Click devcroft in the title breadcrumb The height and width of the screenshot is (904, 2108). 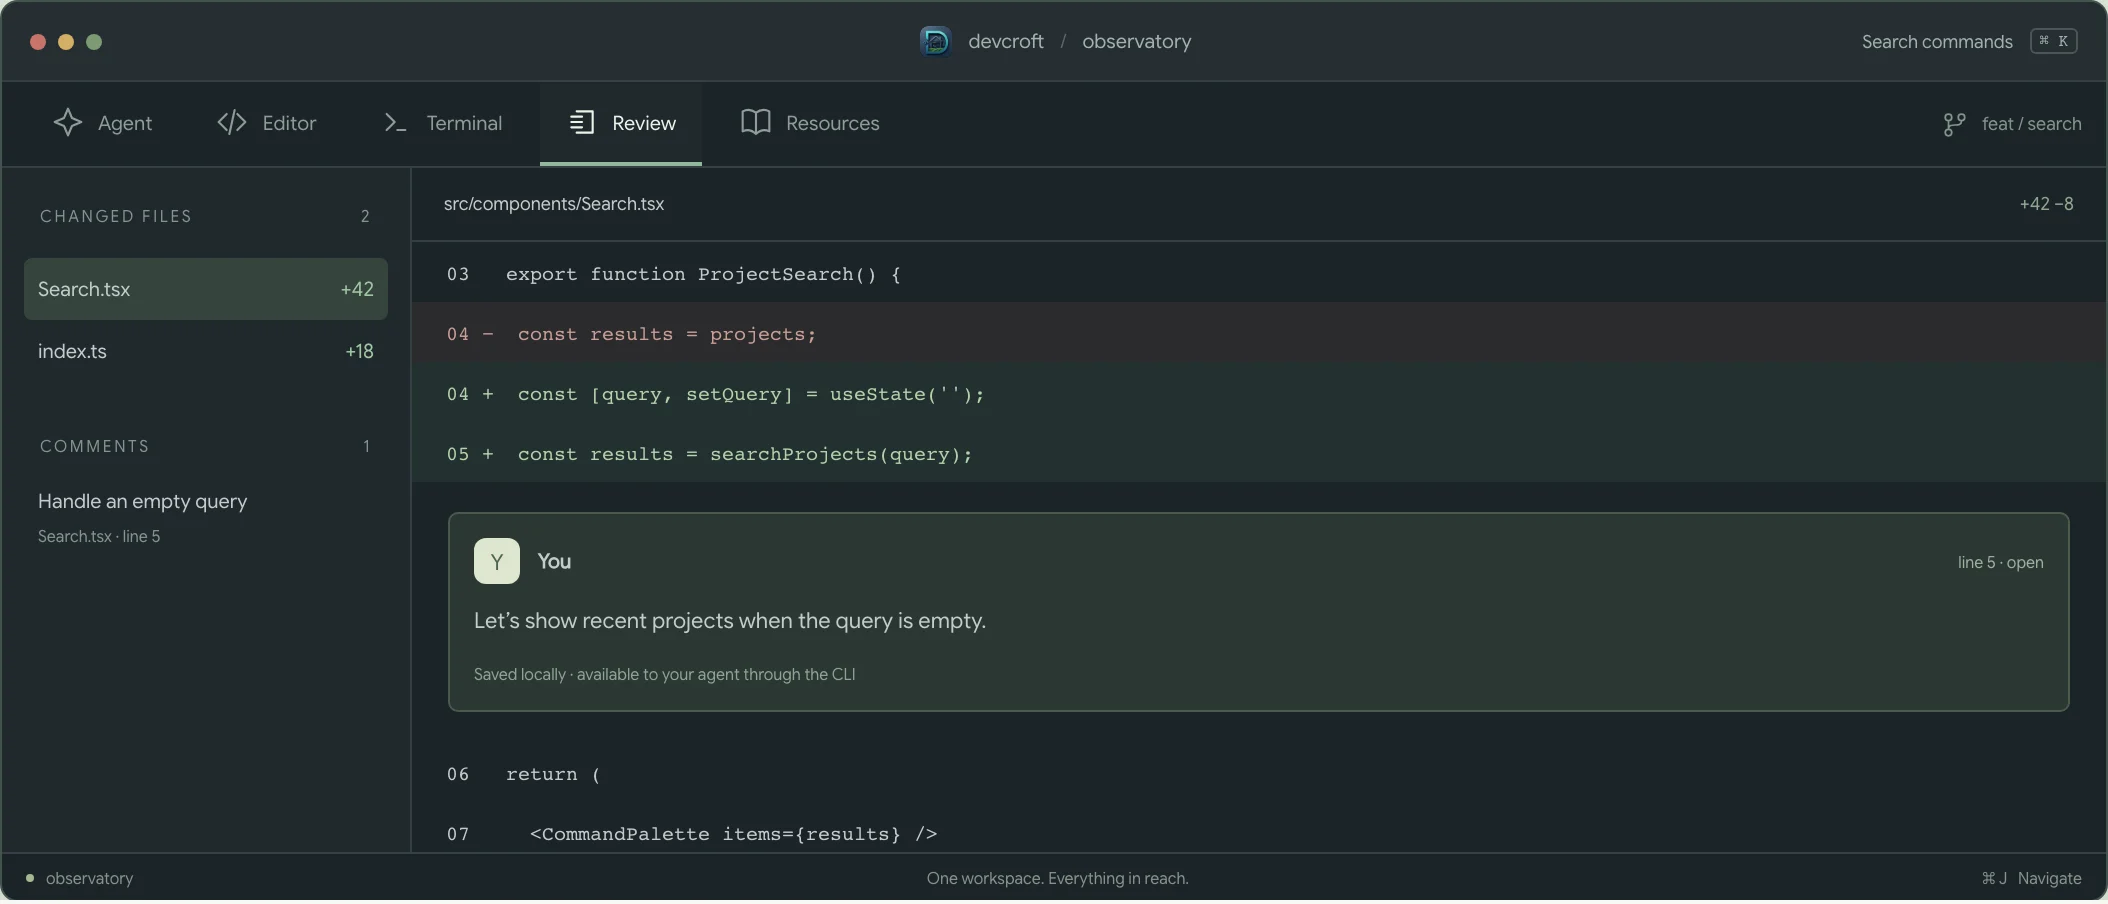(1006, 41)
